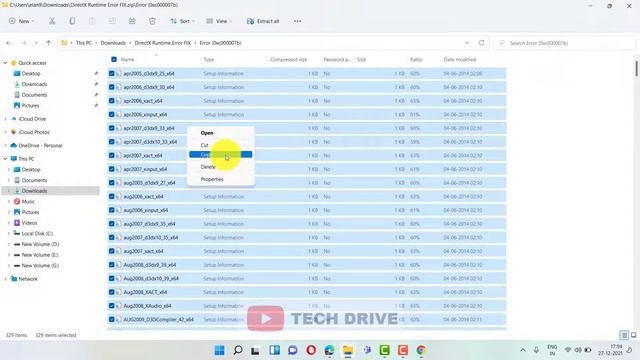Screen dimensions: 640x360
Task: Open taskbar Search magnifier
Action: click(238, 350)
